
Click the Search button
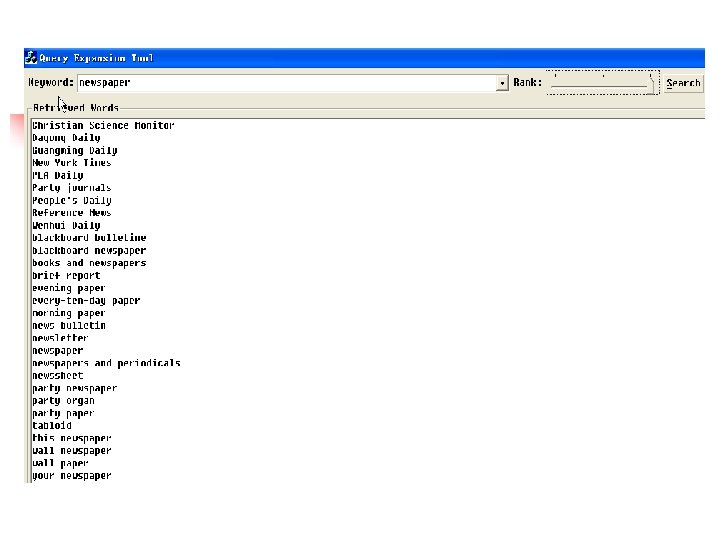click(x=683, y=83)
